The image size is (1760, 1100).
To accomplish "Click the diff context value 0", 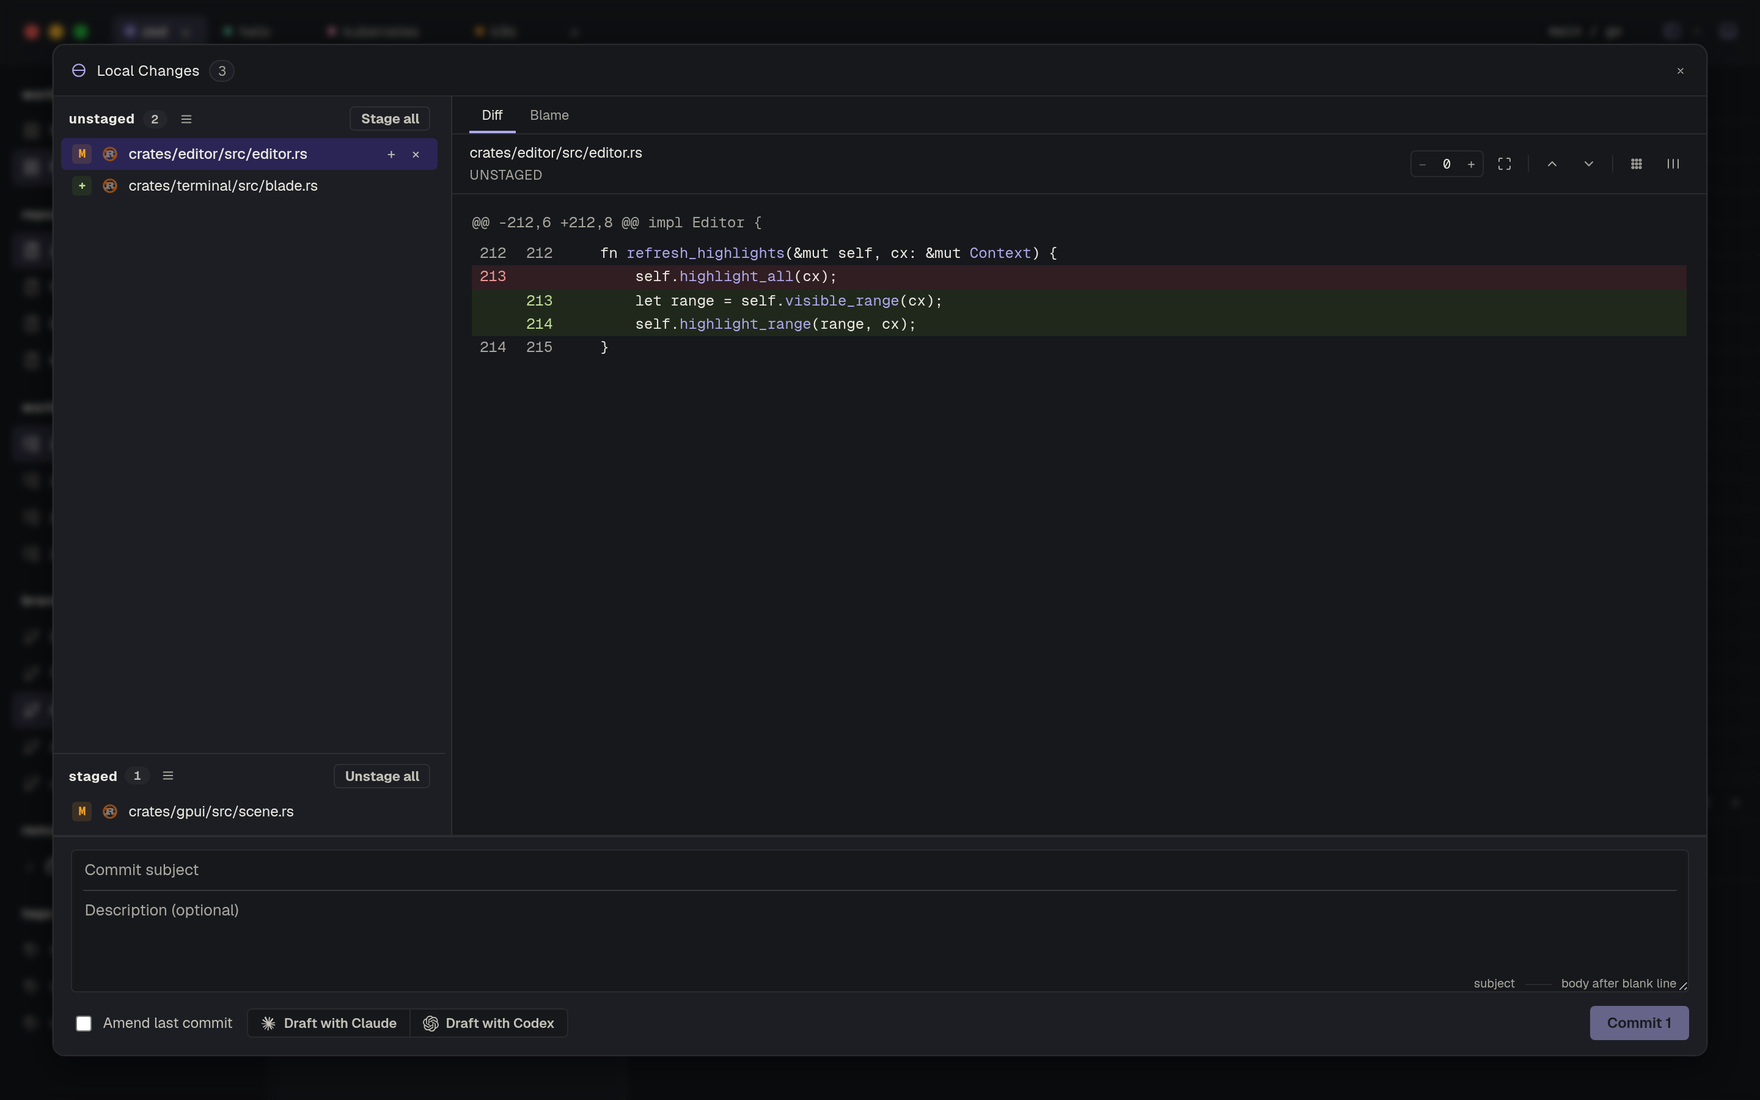I will tap(1446, 164).
